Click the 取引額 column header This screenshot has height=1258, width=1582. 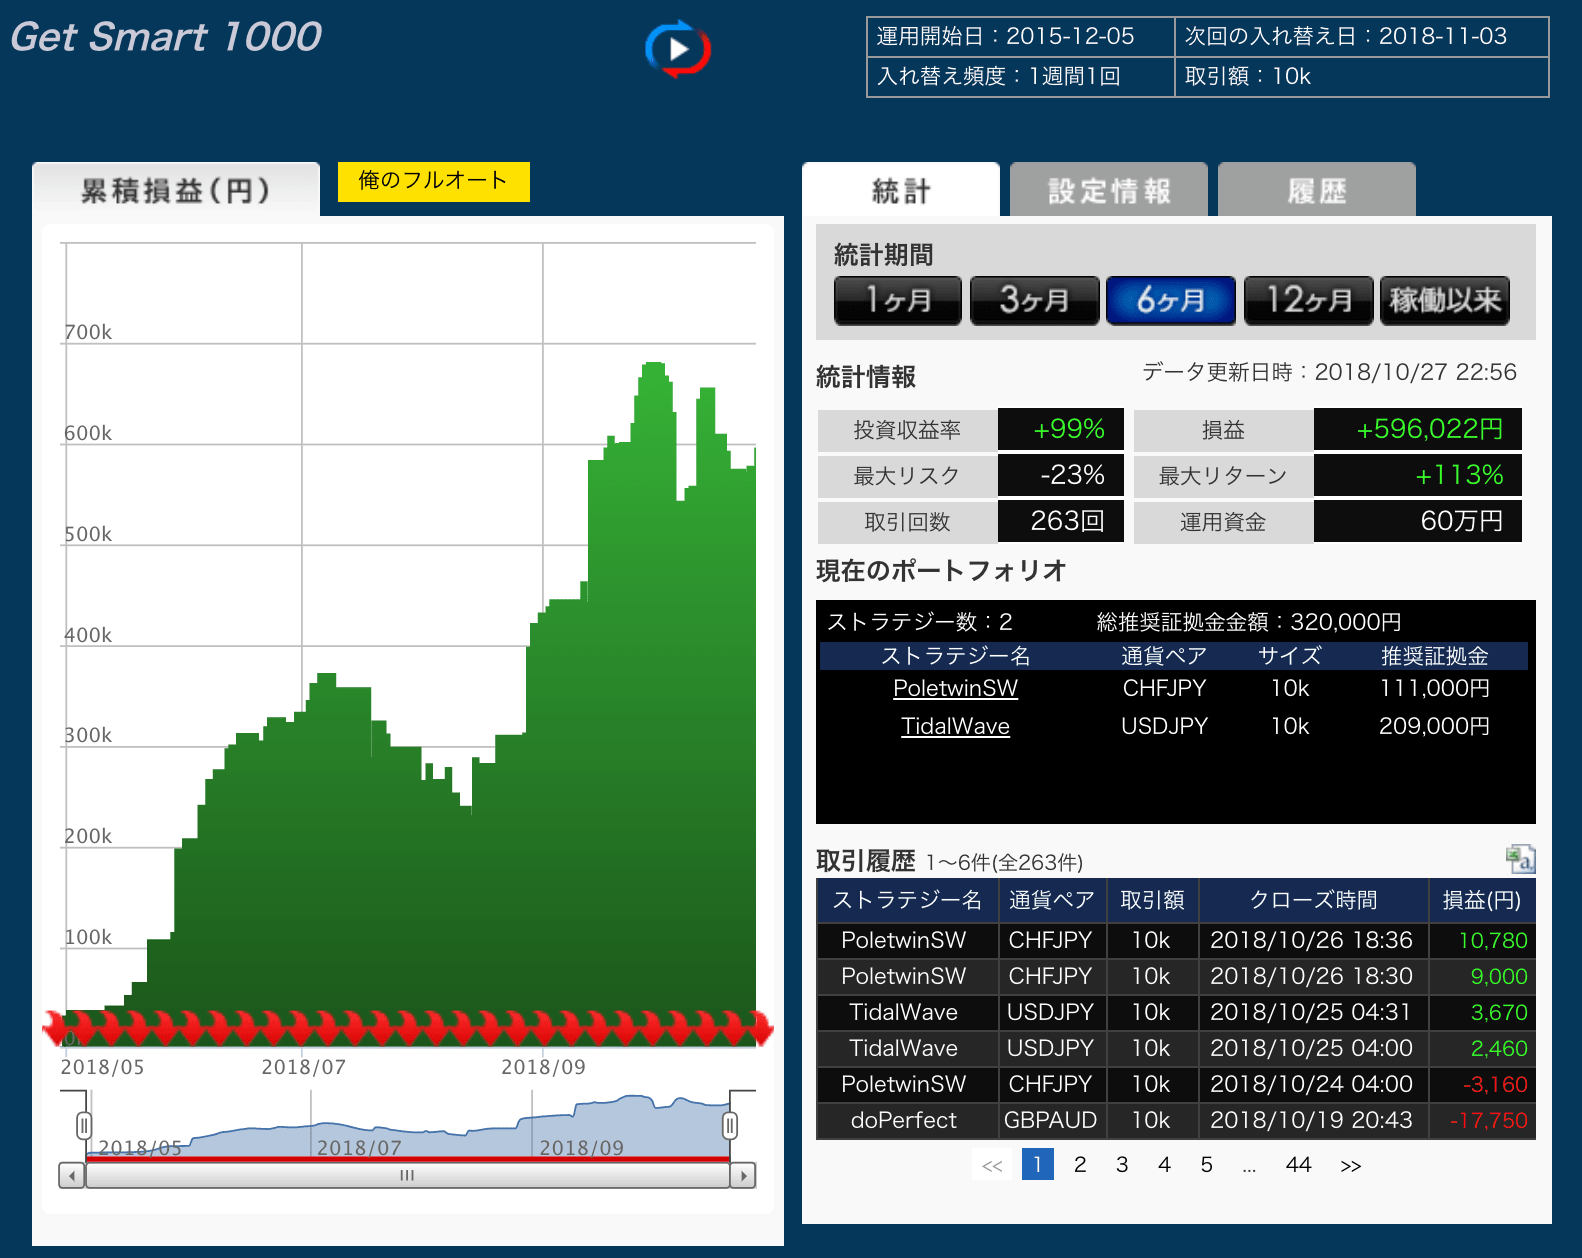[x=1152, y=900]
